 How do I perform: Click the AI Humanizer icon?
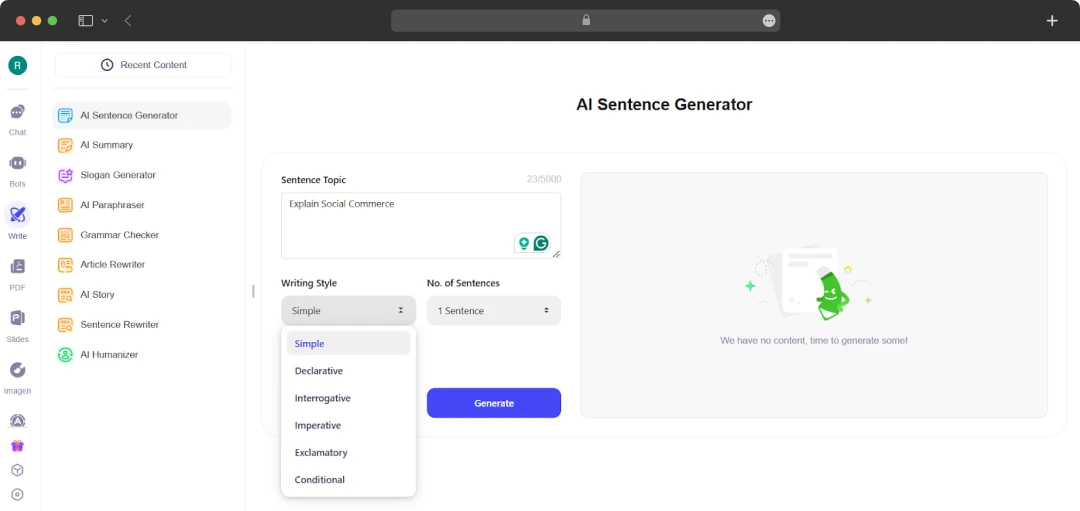click(65, 355)
